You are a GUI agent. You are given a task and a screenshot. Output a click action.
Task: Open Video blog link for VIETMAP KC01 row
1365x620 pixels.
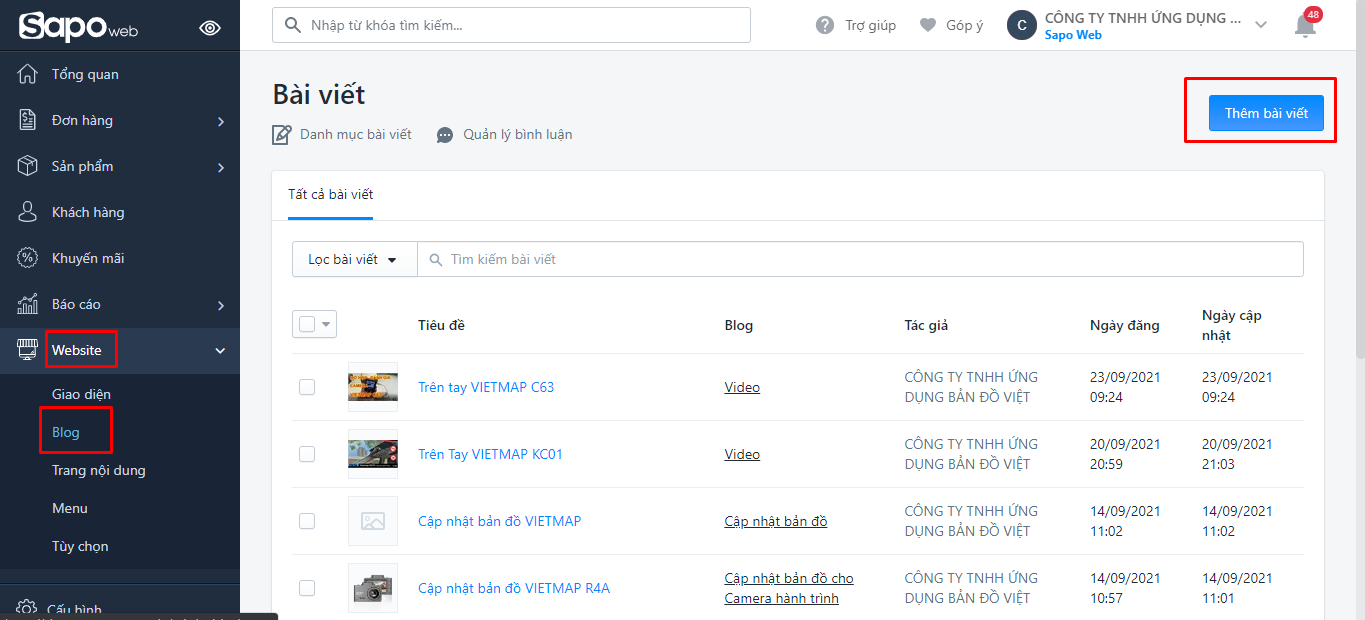[x=742, y=454]
